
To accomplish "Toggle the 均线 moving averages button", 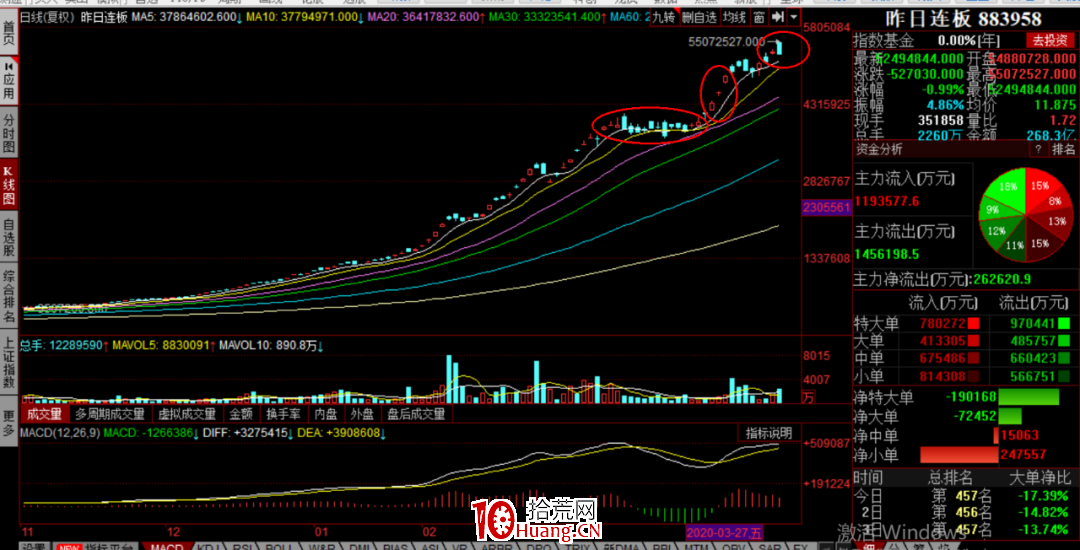I will (x=735, y=17).
